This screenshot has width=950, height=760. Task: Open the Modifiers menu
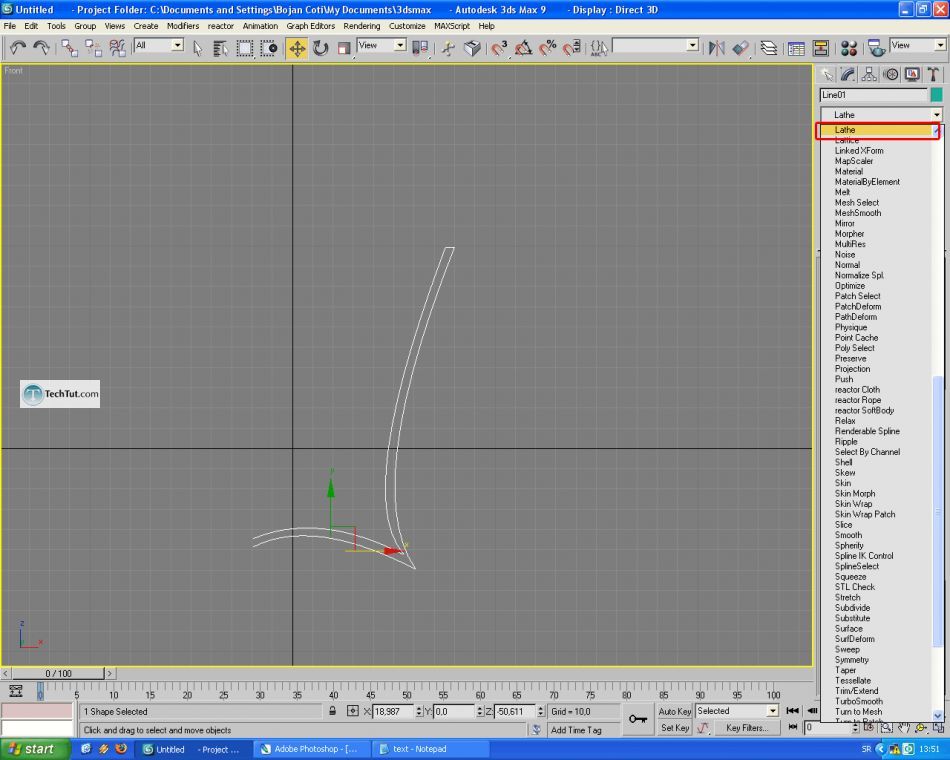click(183, 26)
